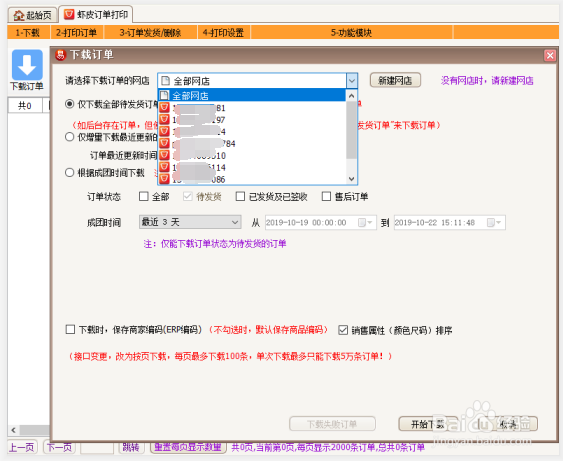Click the 跳转 button
The width and height of the screenshot is (563, 461).
pos(131,447)
